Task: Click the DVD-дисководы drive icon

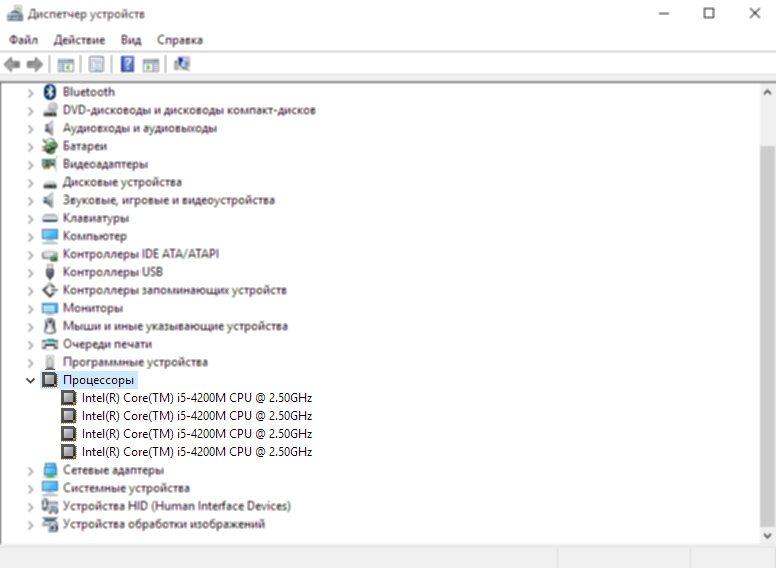Action: [49, 110]
